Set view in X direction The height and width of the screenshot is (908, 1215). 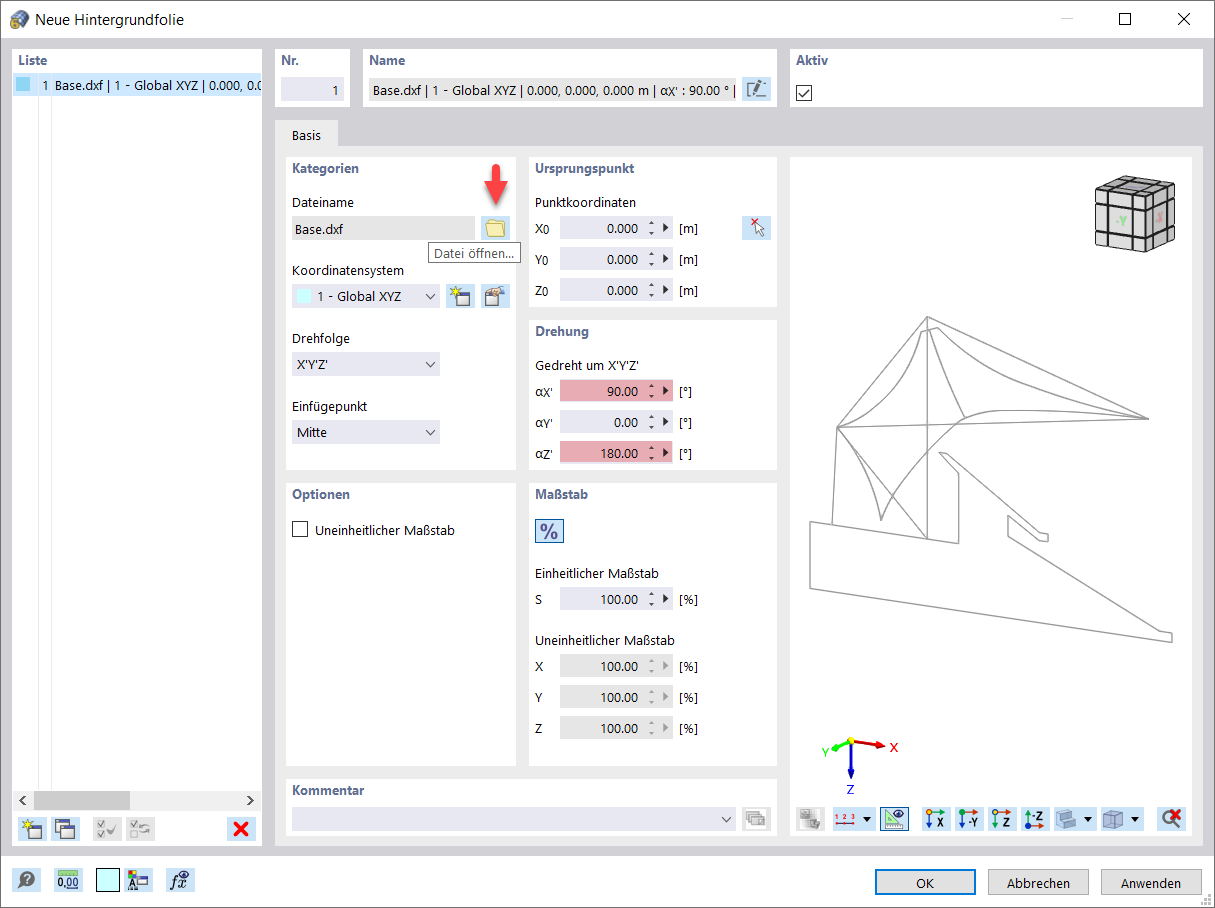(936, 819)
